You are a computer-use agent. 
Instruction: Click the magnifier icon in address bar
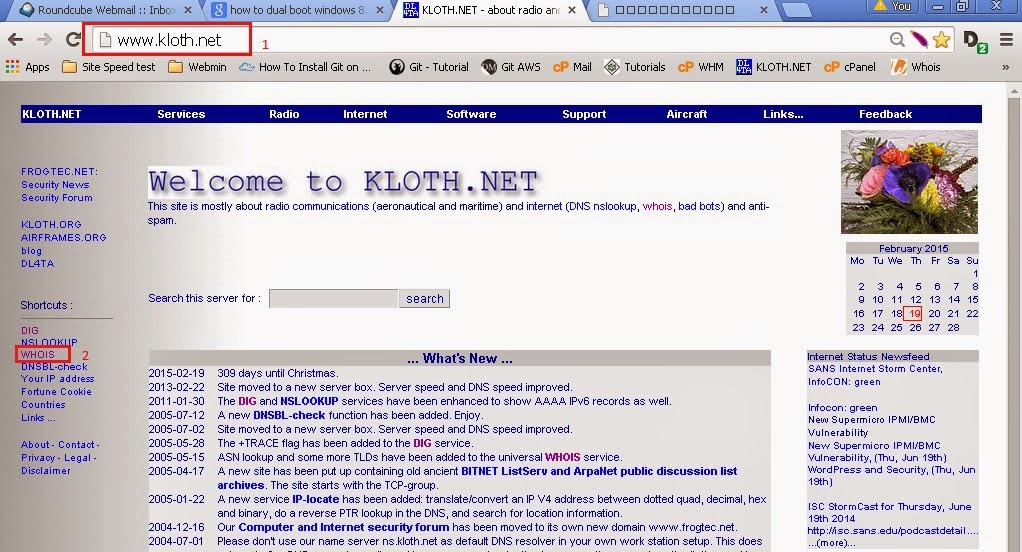pyautogui.click(x=898, y=40)
